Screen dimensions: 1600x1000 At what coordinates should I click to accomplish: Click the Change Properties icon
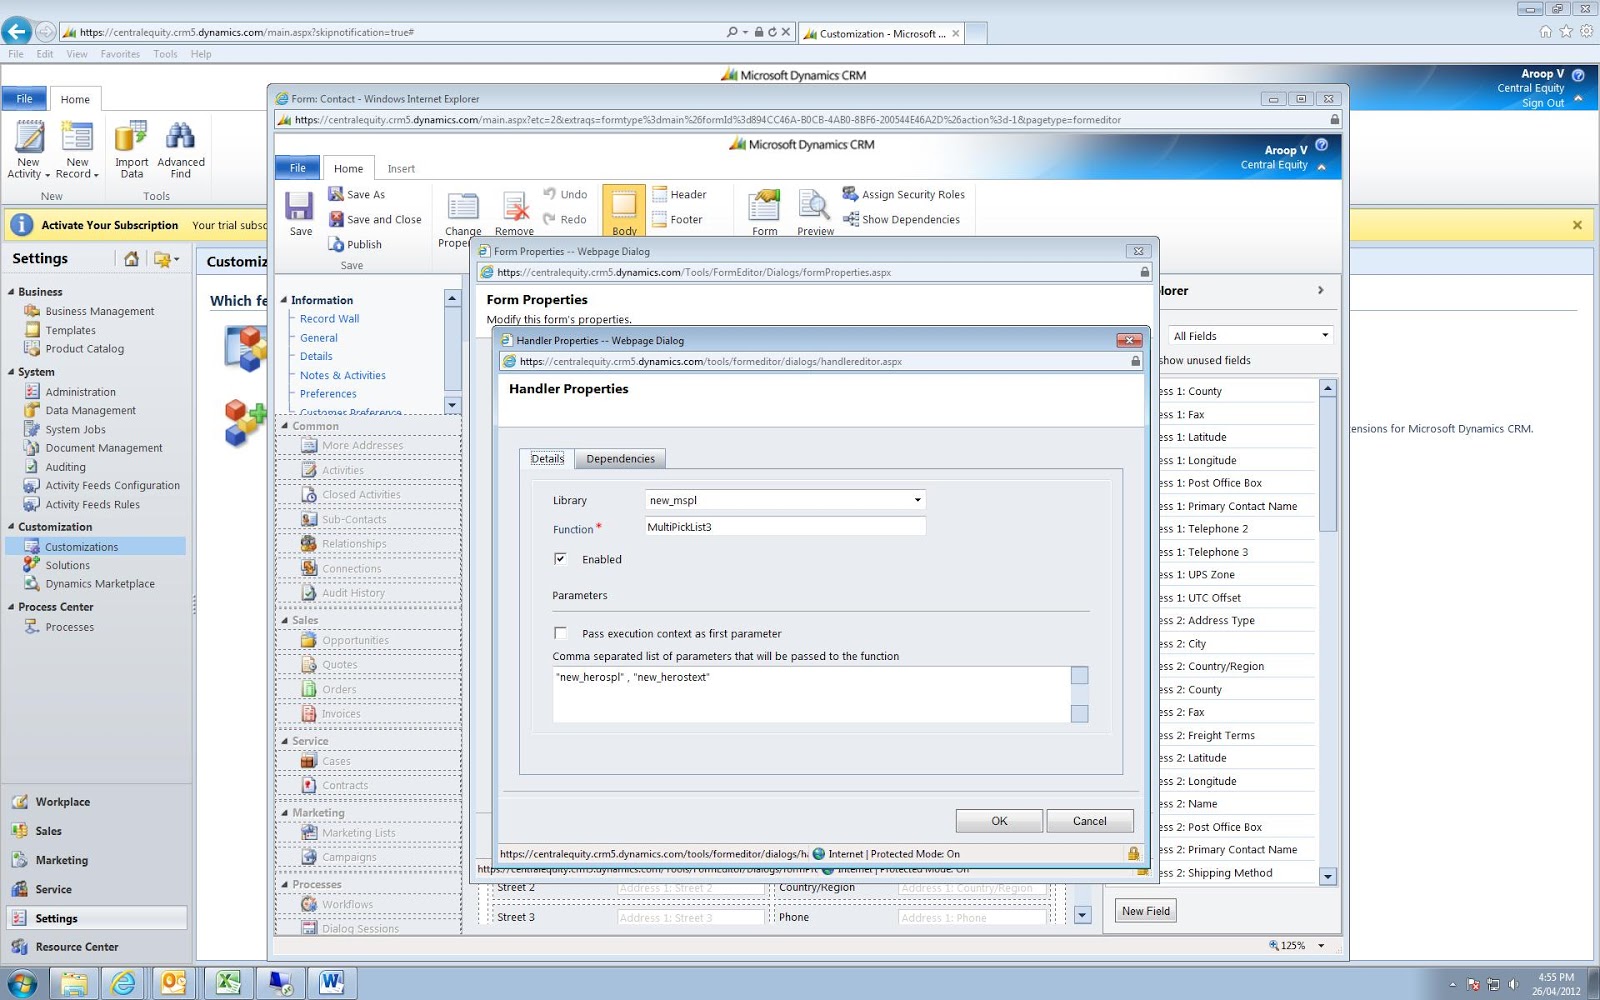[461, 210]
